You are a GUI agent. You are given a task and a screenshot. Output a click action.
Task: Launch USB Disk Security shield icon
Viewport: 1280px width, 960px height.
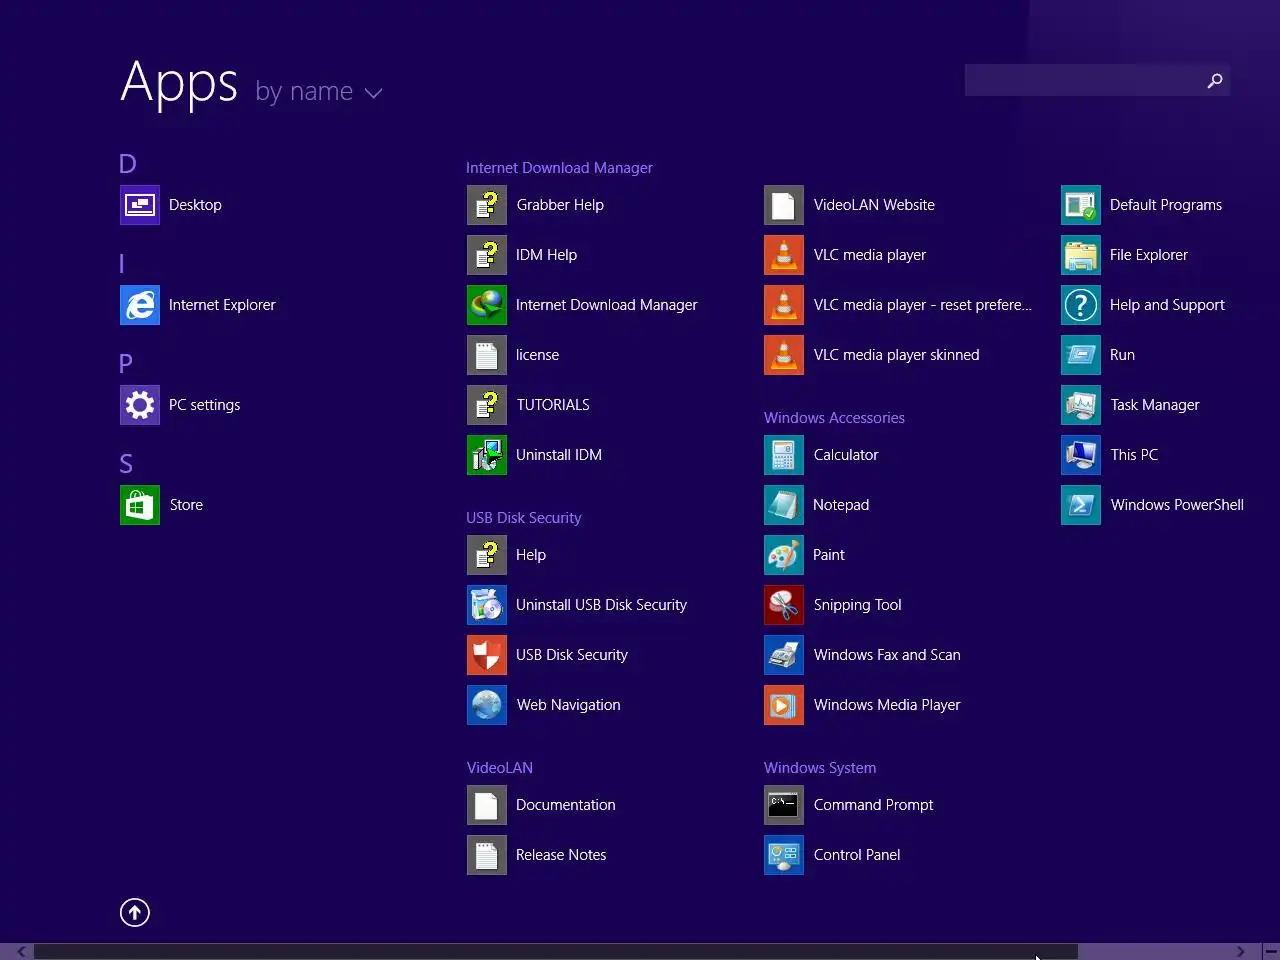(x=487, y=655)
